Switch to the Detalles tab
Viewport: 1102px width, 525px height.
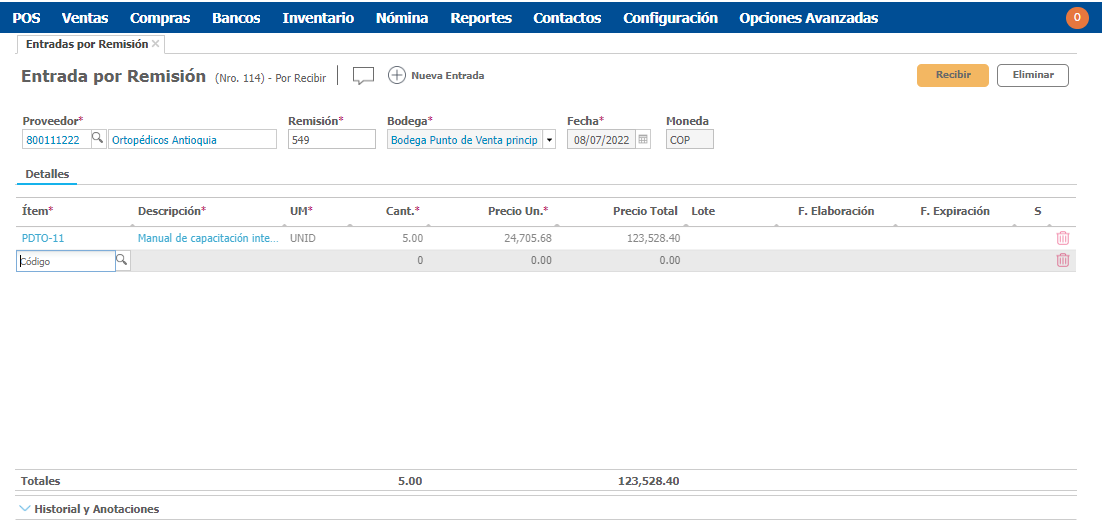click(x=47, y=174)
